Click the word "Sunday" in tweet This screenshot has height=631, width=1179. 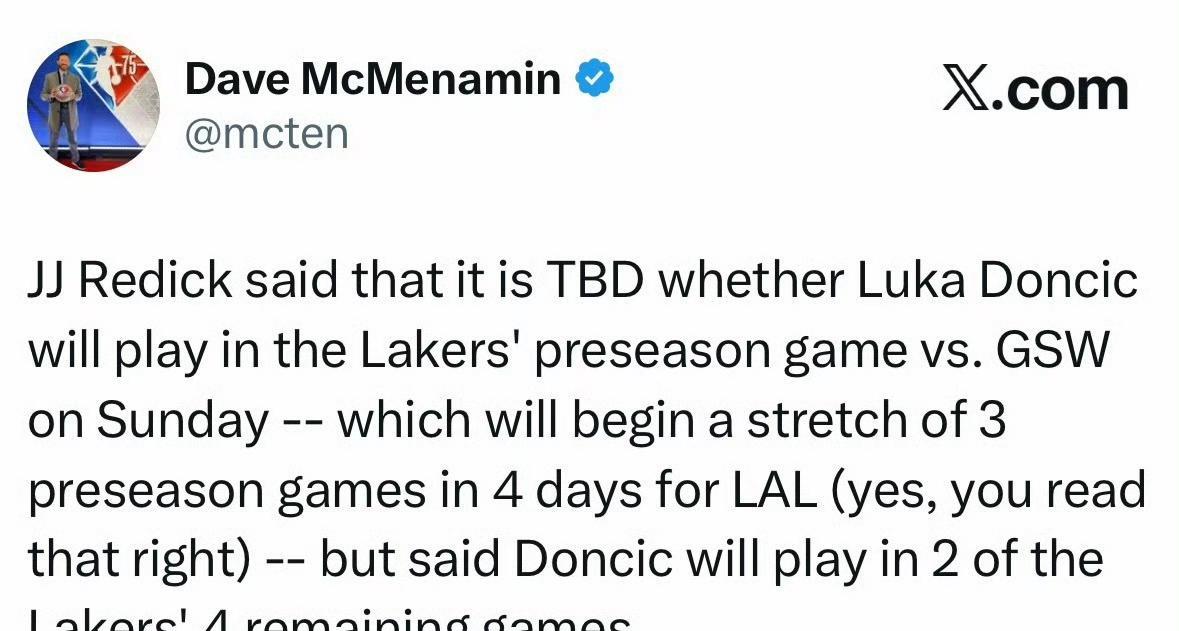[183, 422]
